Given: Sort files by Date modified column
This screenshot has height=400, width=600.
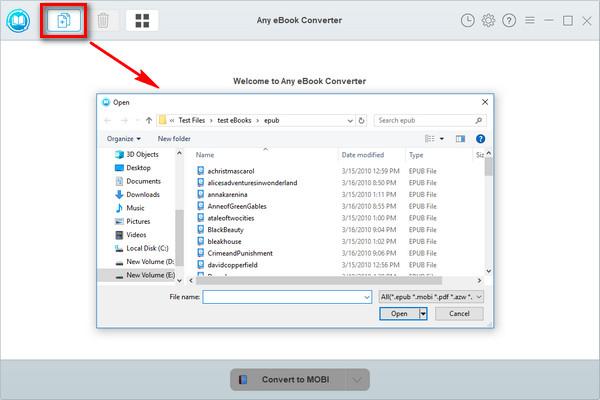Looking at the screenshot, I should (x=363, y=155).
